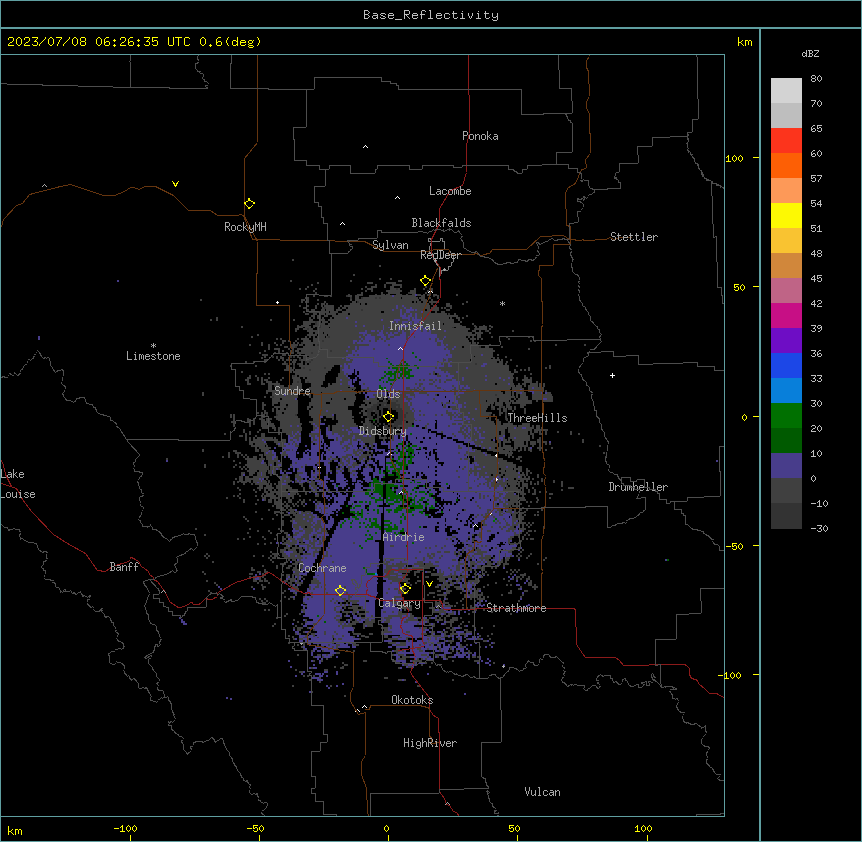Select the asterisk marker above Limestone label

(153, 345)
